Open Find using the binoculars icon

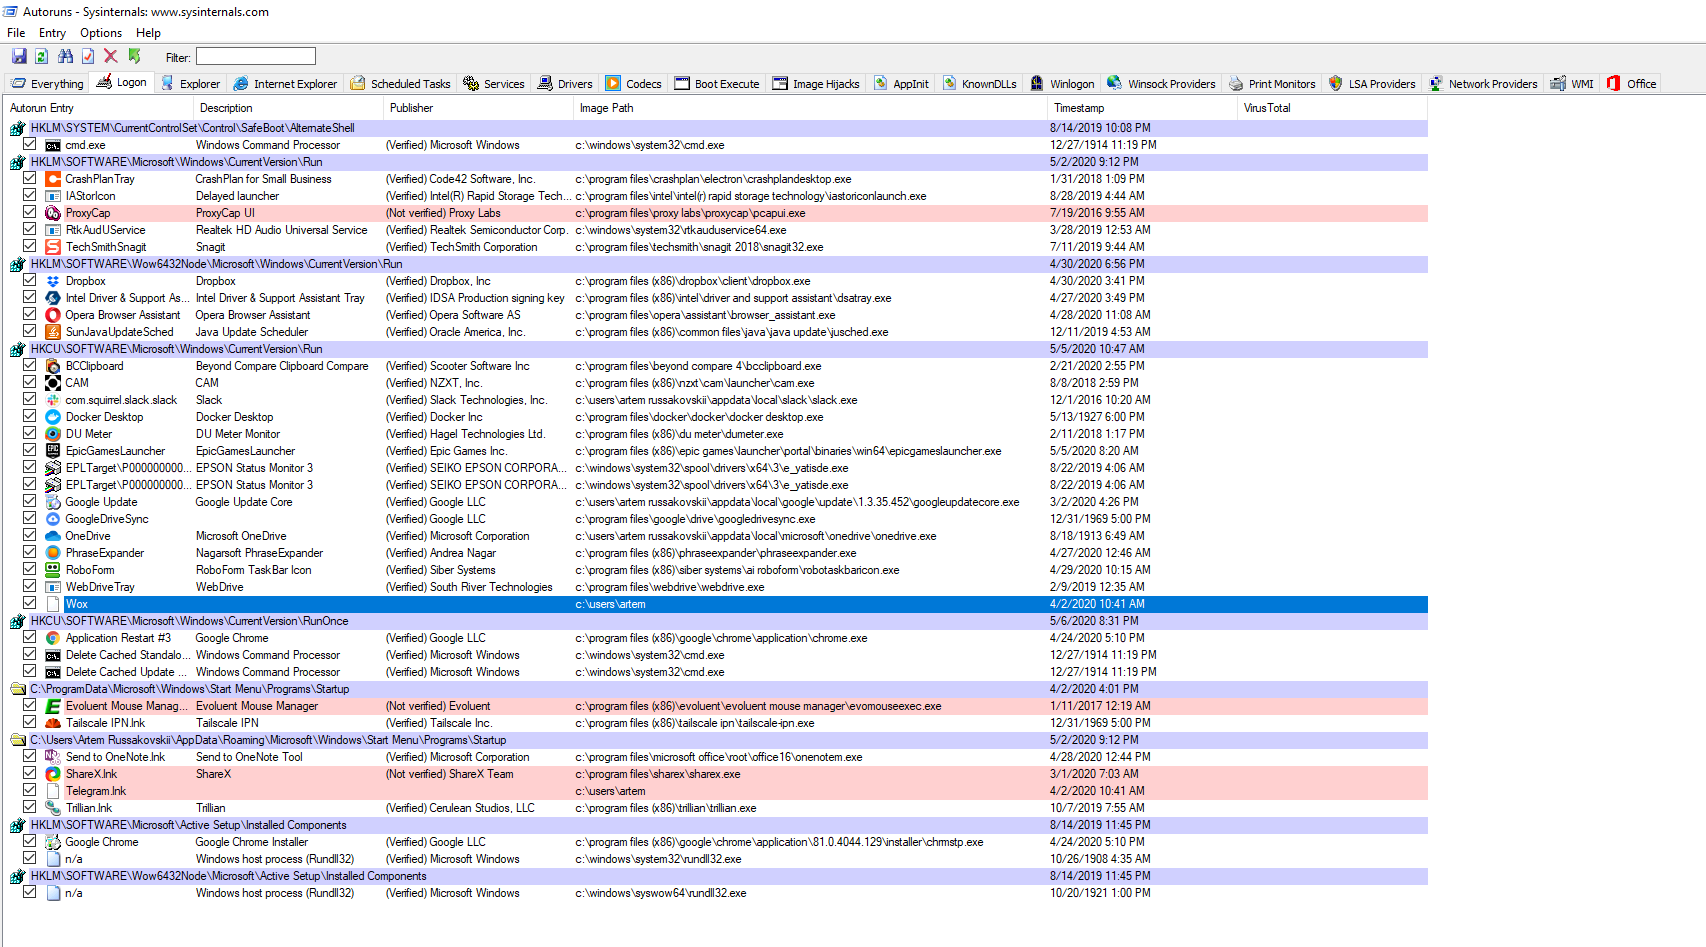pyautogui.click(x=64, y=56)
